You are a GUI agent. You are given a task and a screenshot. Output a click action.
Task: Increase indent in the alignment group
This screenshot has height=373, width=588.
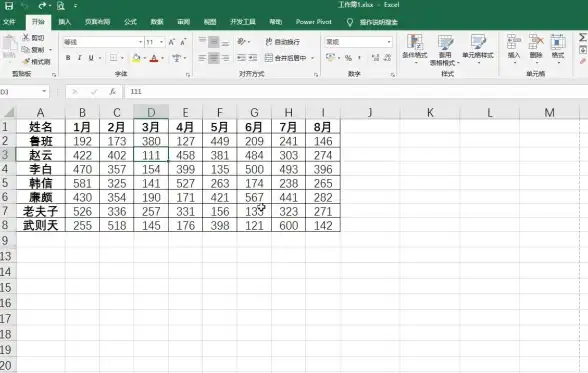click(x=253, y=58)
